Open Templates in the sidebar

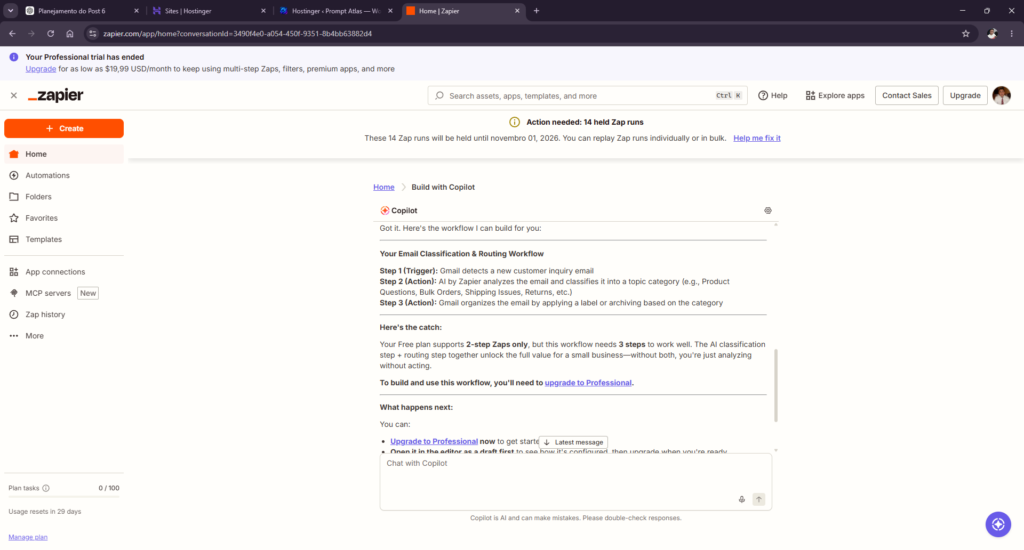tap(64, 240)
